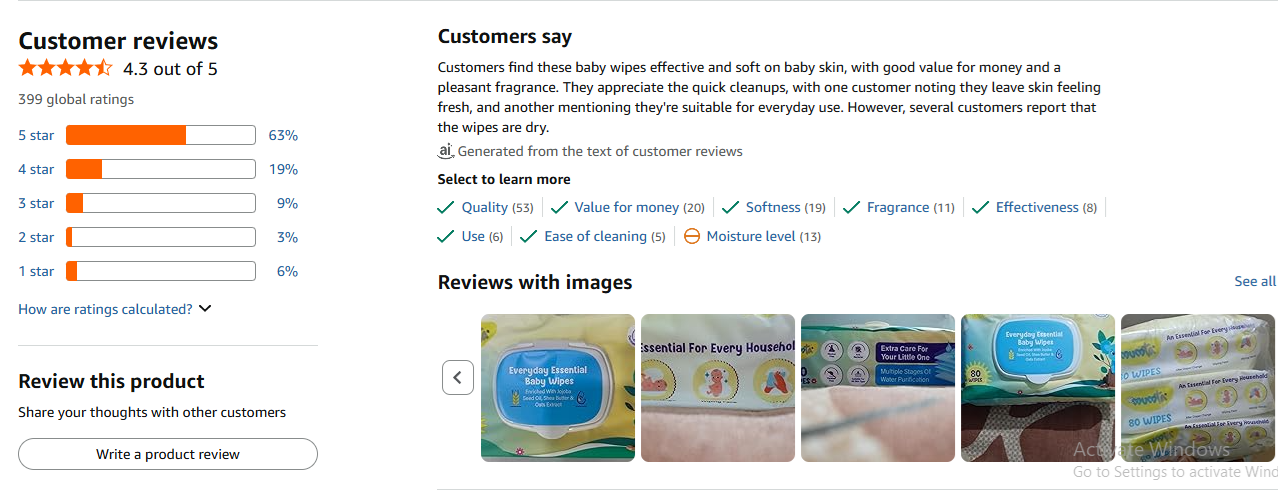Click the checkmark icon next to Effectiveness

[980, 208]
